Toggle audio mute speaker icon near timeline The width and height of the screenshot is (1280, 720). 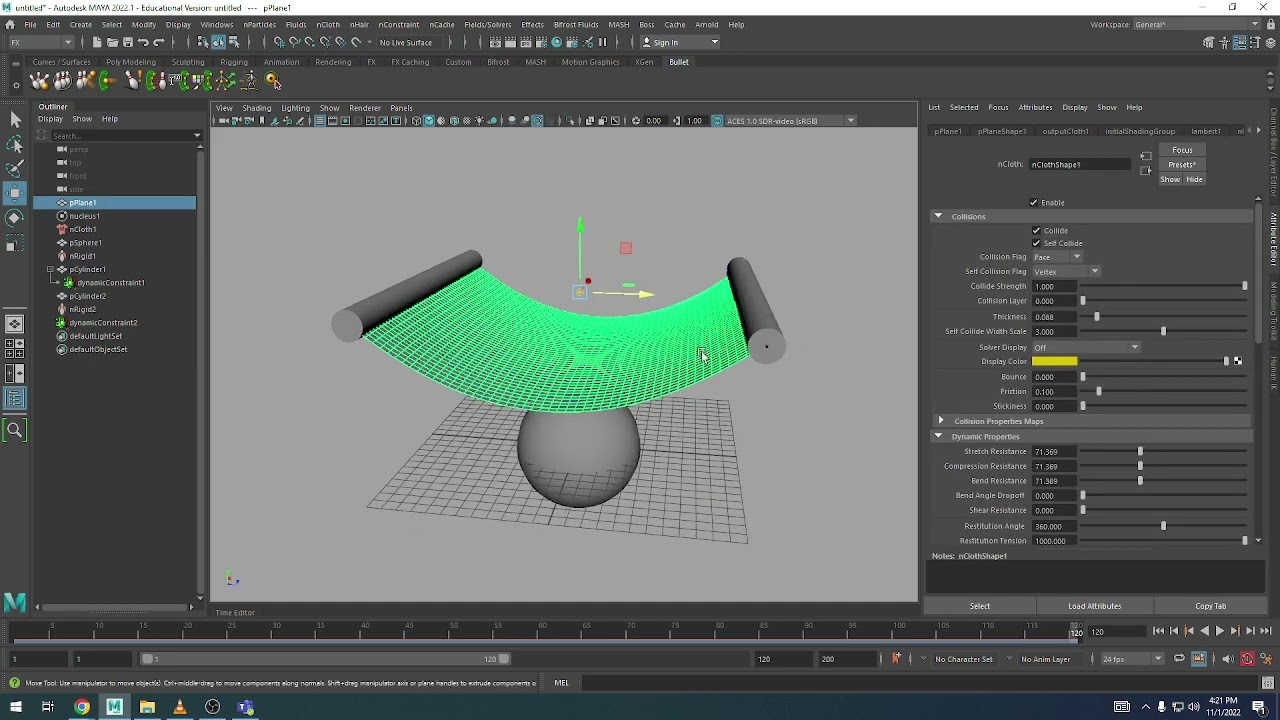click(1227, 659)
